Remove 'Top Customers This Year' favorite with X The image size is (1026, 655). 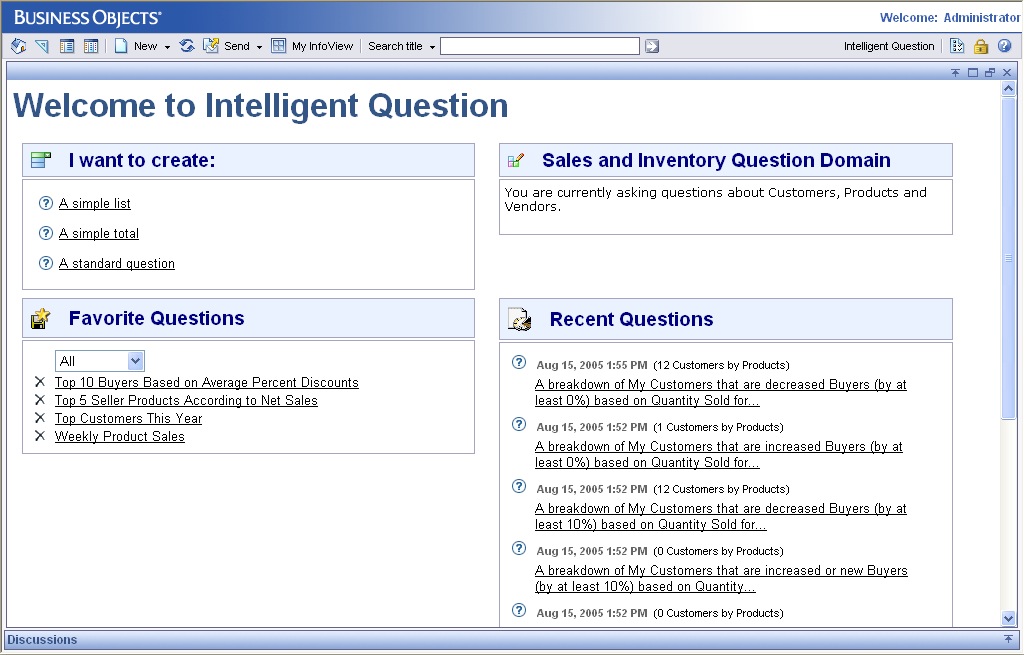click(x=40, y=418)
